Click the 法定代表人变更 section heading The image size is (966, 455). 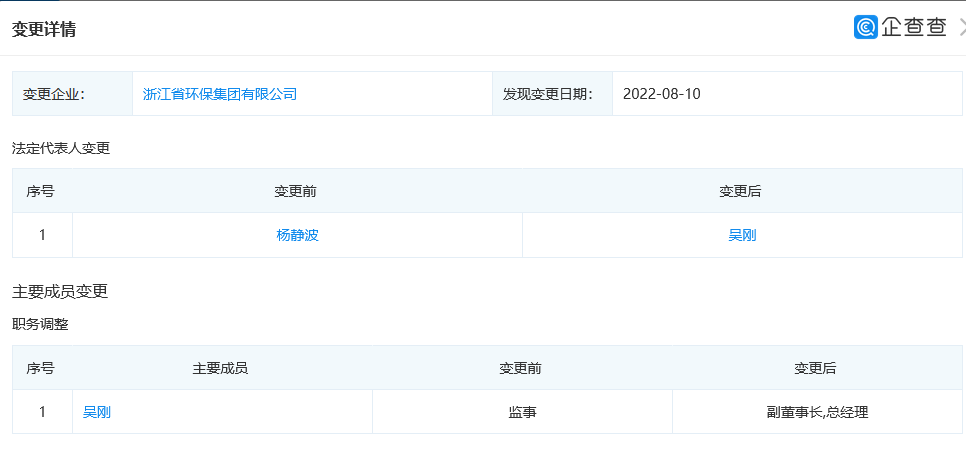click(61, 148)
